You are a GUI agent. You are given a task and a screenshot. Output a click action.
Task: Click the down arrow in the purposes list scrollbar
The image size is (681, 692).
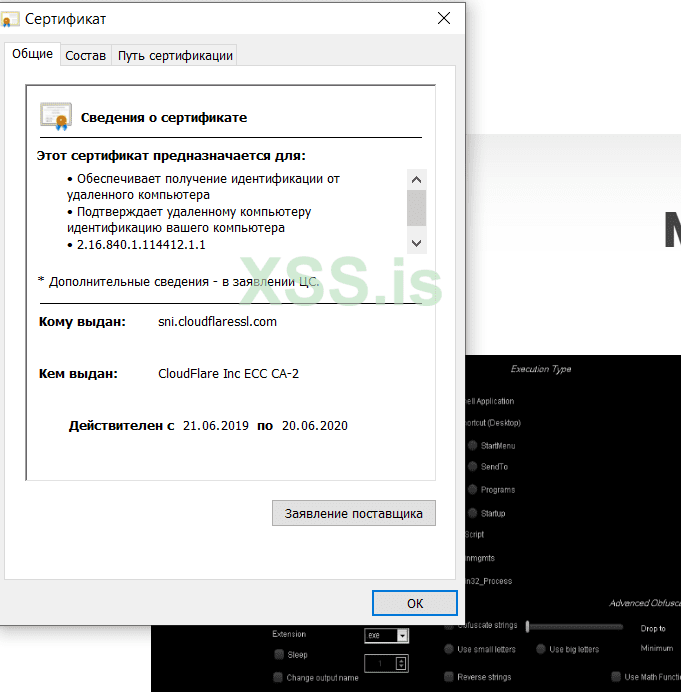pos(416,243)
